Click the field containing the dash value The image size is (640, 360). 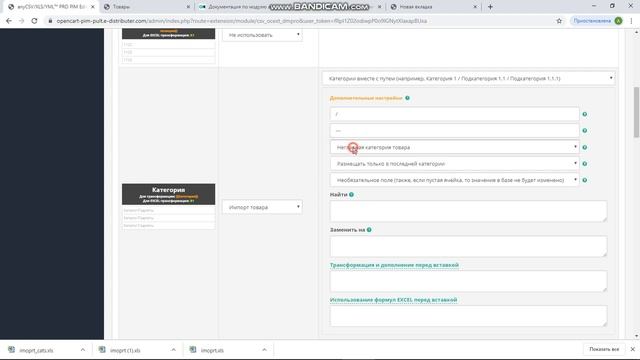454,131
